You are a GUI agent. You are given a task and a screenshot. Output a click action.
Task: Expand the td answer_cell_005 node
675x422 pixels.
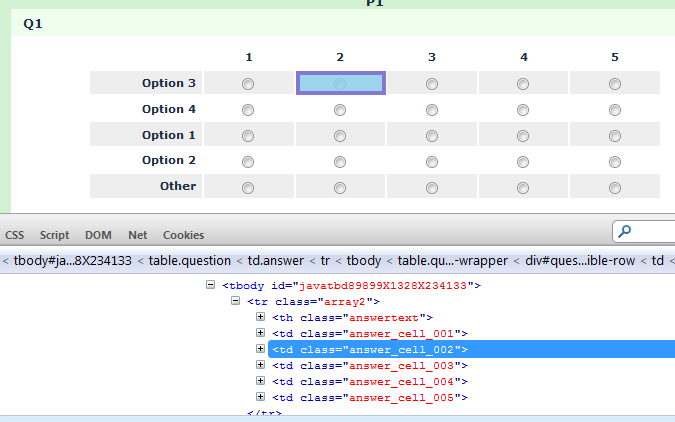point(260,397)
